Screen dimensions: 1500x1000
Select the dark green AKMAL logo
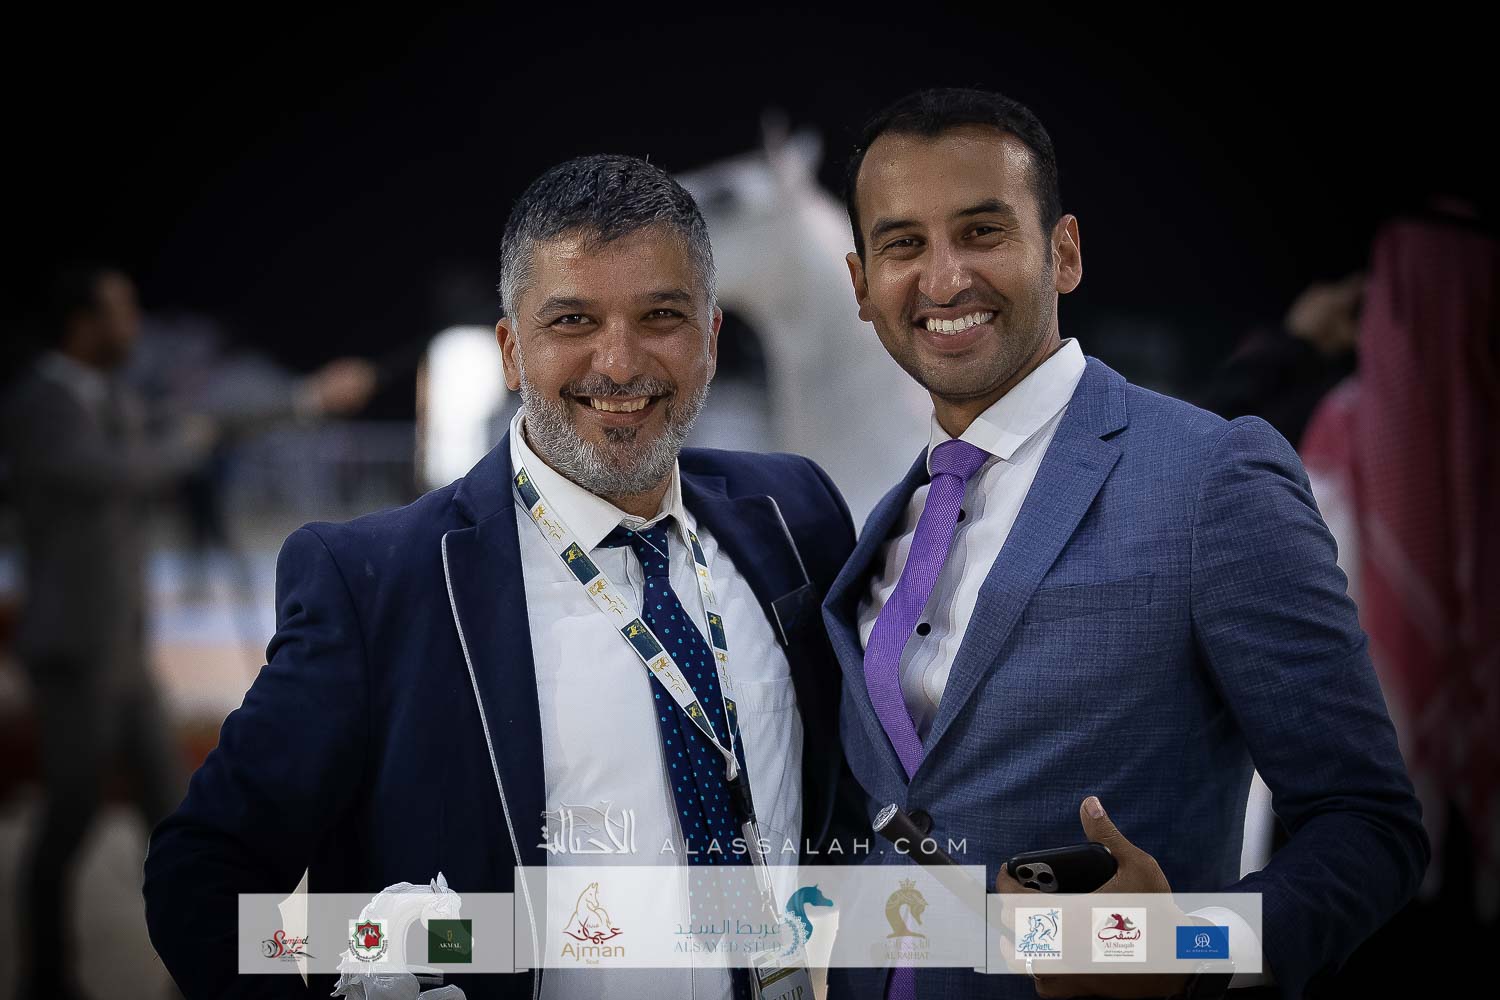pyautogui.click(x=449, y=940)
